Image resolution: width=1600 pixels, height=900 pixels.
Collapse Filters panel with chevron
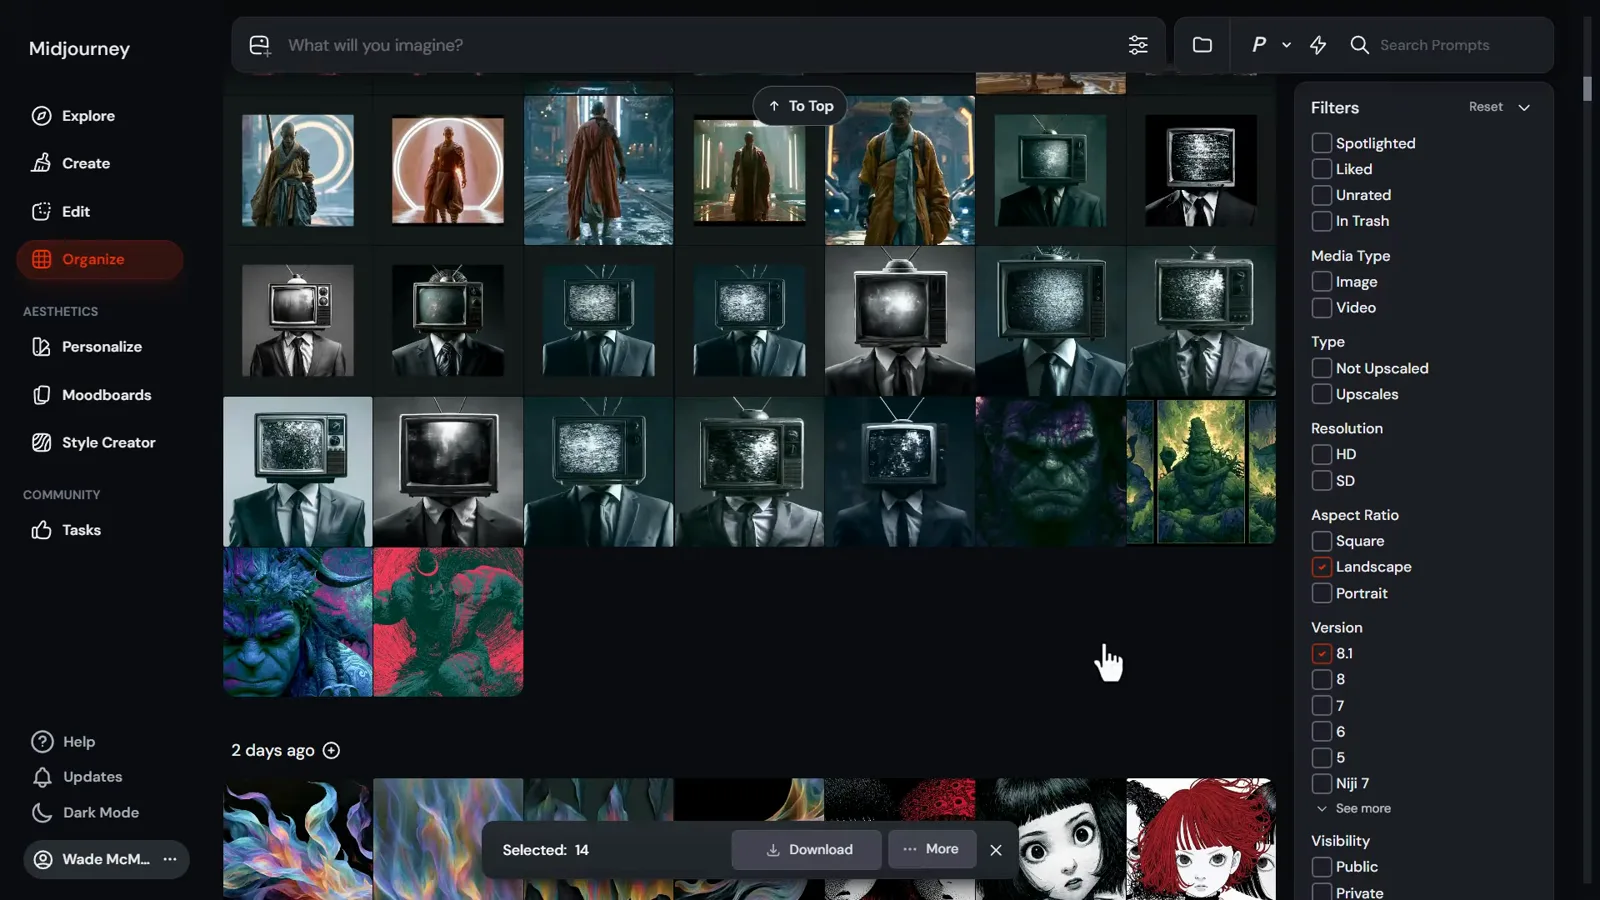[1524, 107]
